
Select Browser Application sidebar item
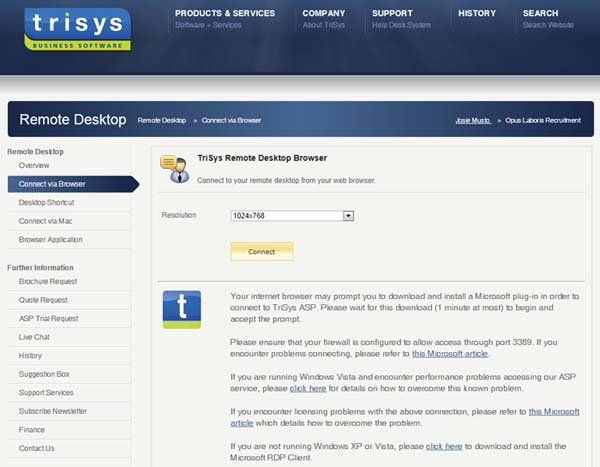click(x=51, y=240)
